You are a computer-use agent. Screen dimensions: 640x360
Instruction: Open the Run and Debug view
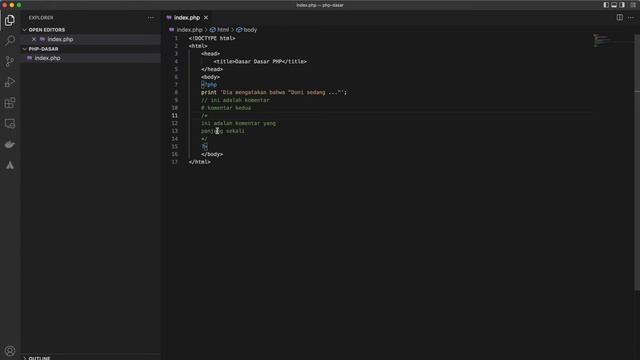pos(10,82)
